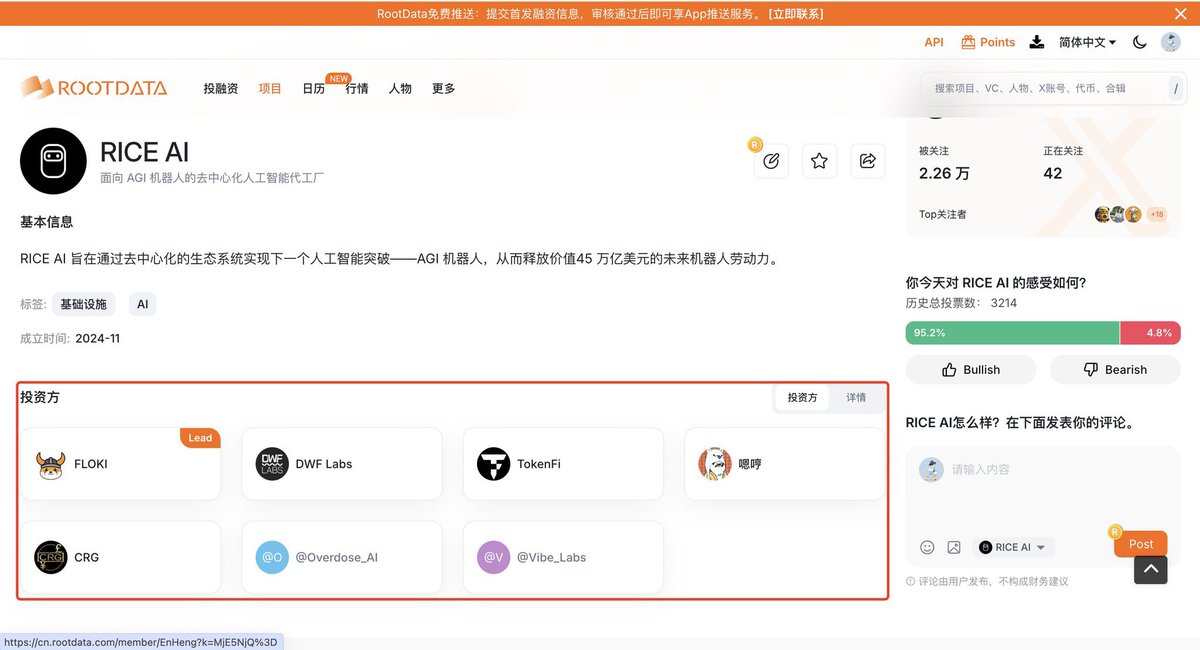Go to the 人物 navigation tab
This screenshot has width=1200, height=650.
point(400,89)
